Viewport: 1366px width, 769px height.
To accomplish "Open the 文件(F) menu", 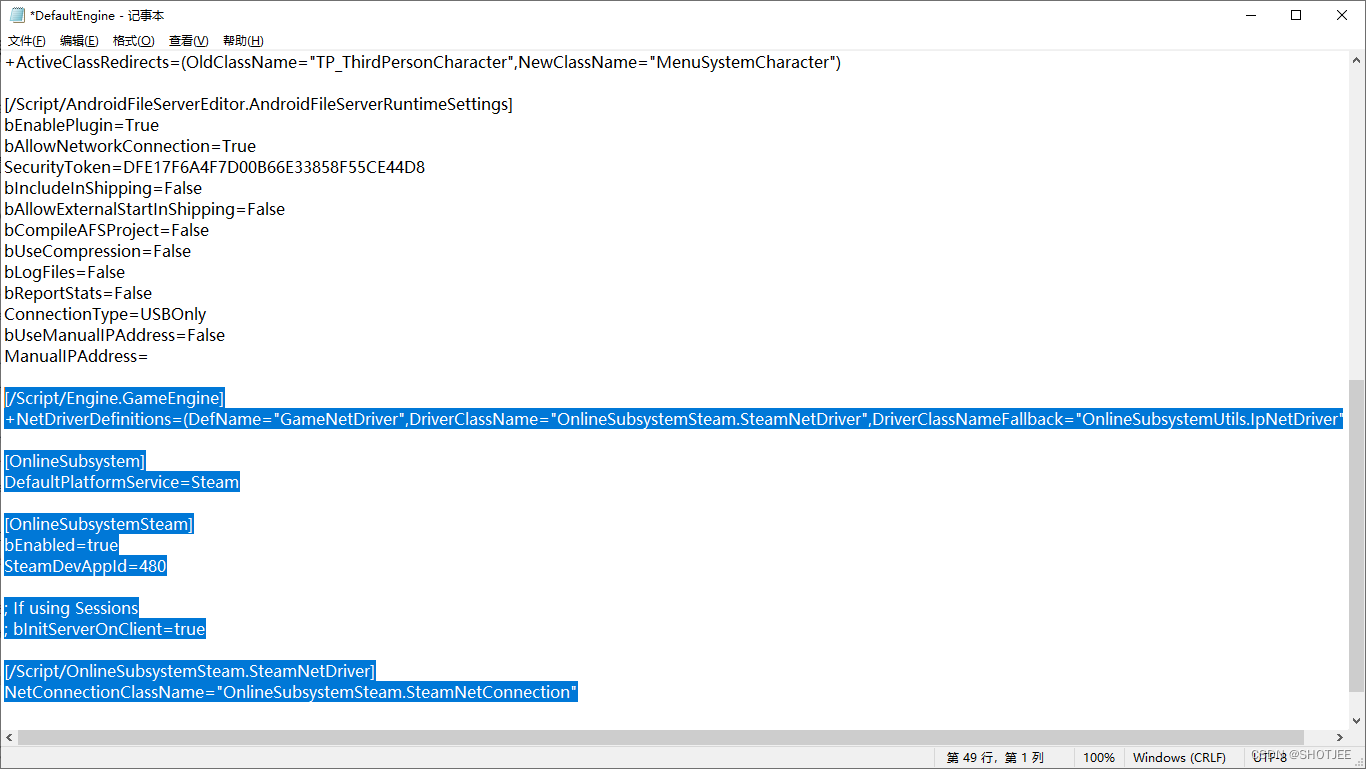I will 27,40.
